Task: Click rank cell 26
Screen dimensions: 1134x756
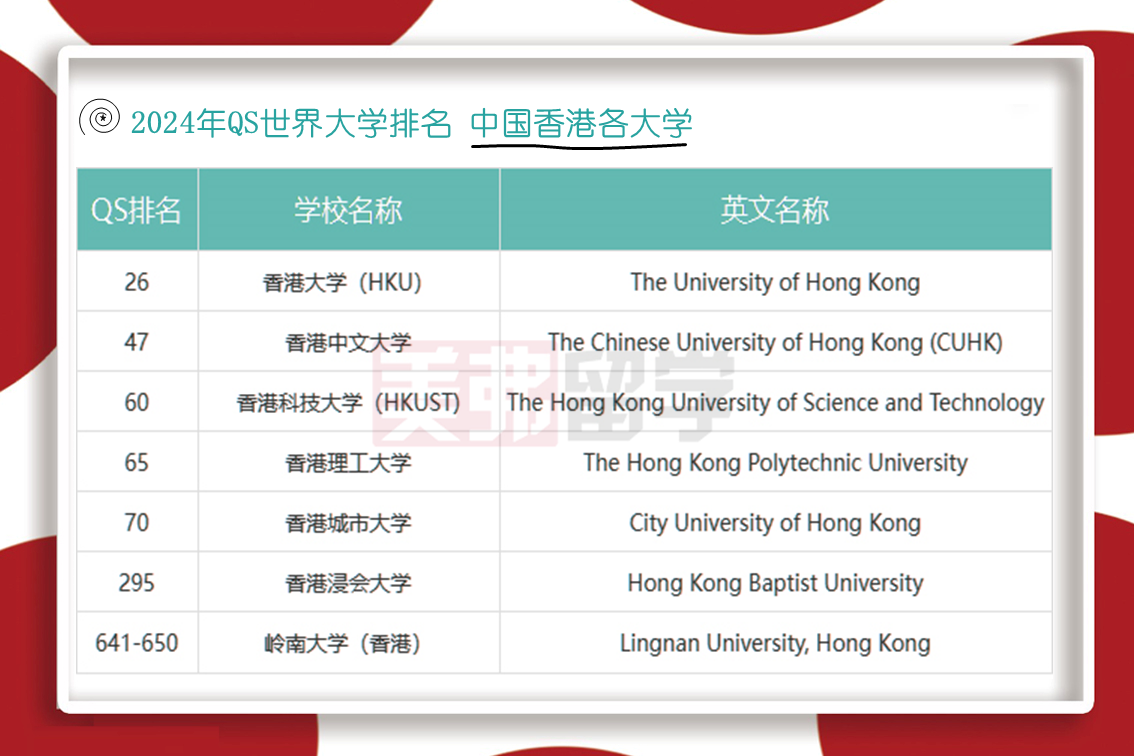Action: (137, 281)
